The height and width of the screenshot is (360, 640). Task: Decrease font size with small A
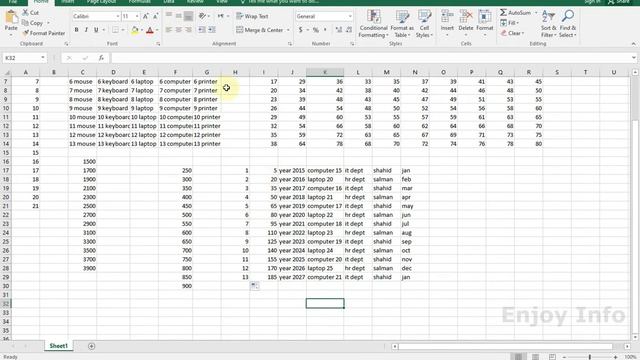tap(156, 16)
